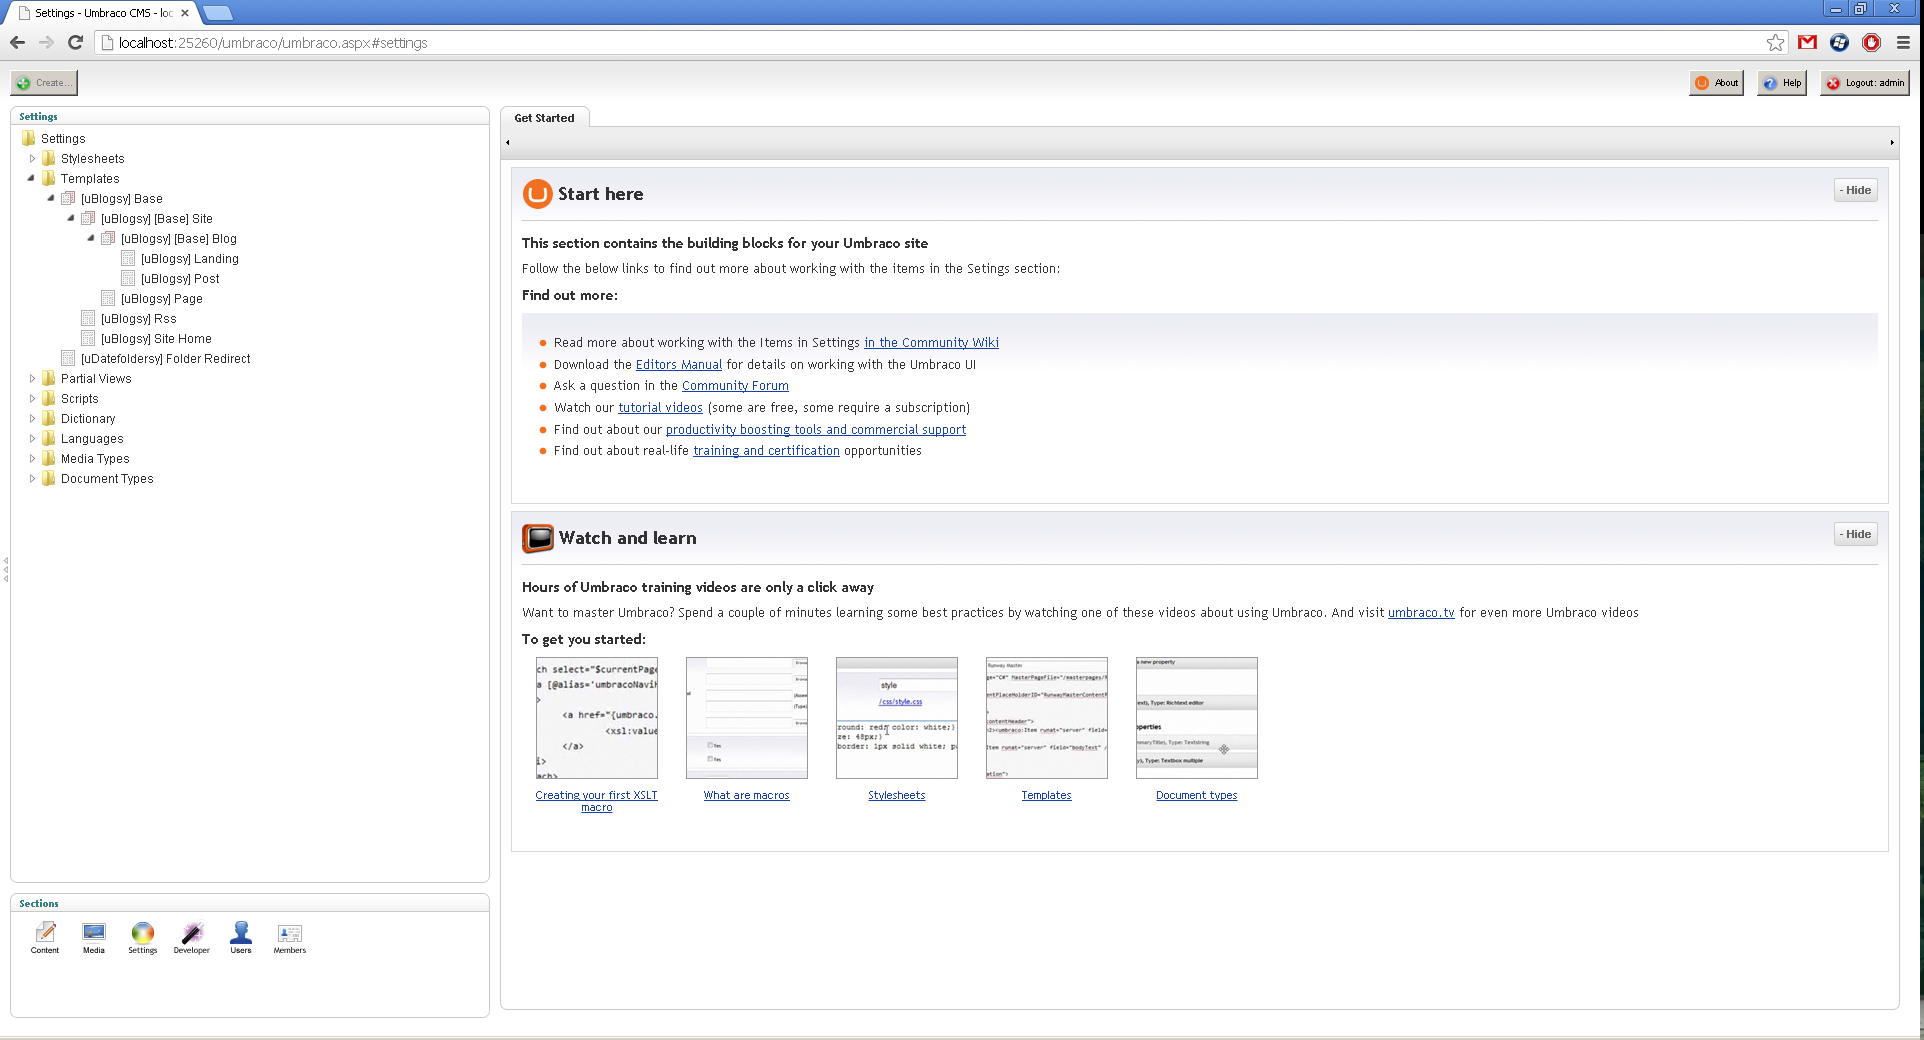The image size is (1924, 1040).
Task: Click the Umbraco logo beside Start here
Action: click(x=537, y=194)
